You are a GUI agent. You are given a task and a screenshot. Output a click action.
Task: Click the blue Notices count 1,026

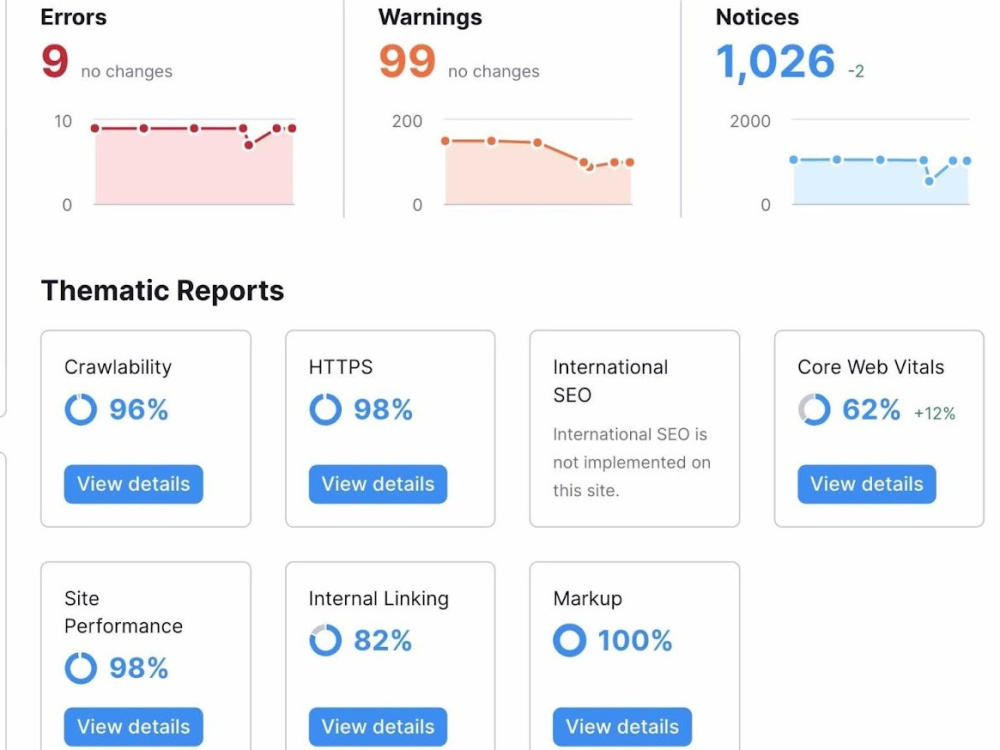click(775, 62)
